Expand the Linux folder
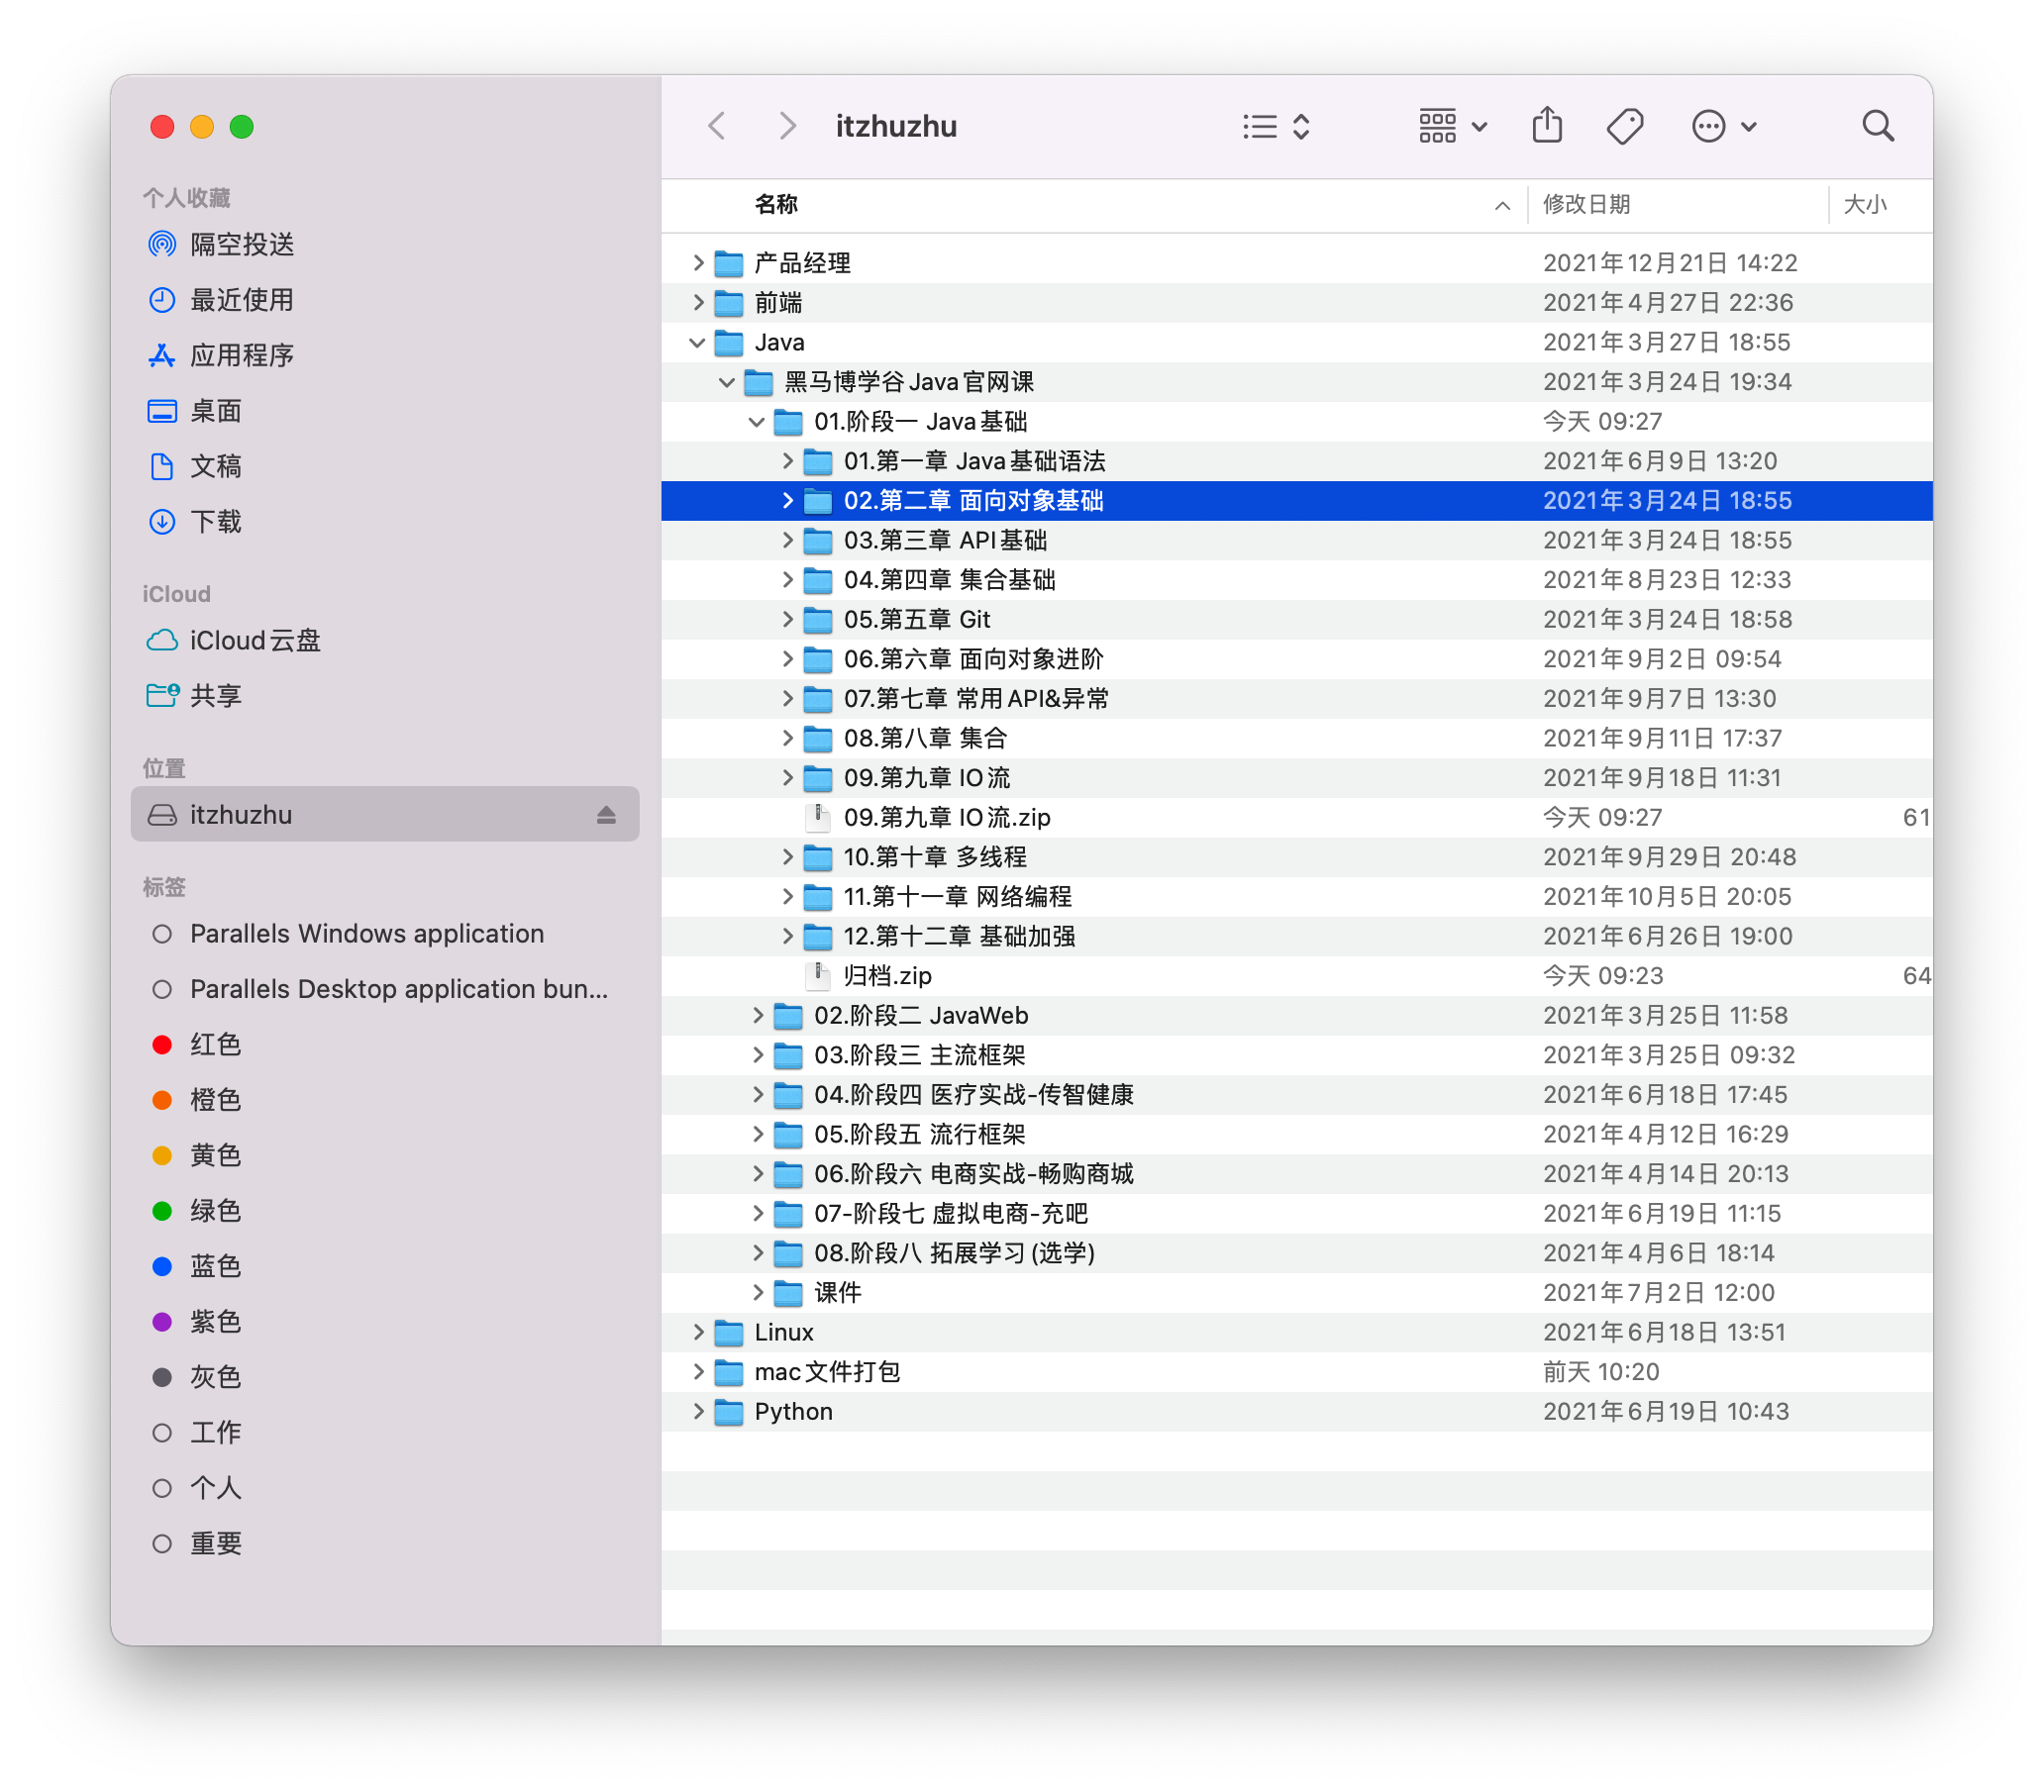This screenshot has width=2044, height=1792. coord(698,1332)
